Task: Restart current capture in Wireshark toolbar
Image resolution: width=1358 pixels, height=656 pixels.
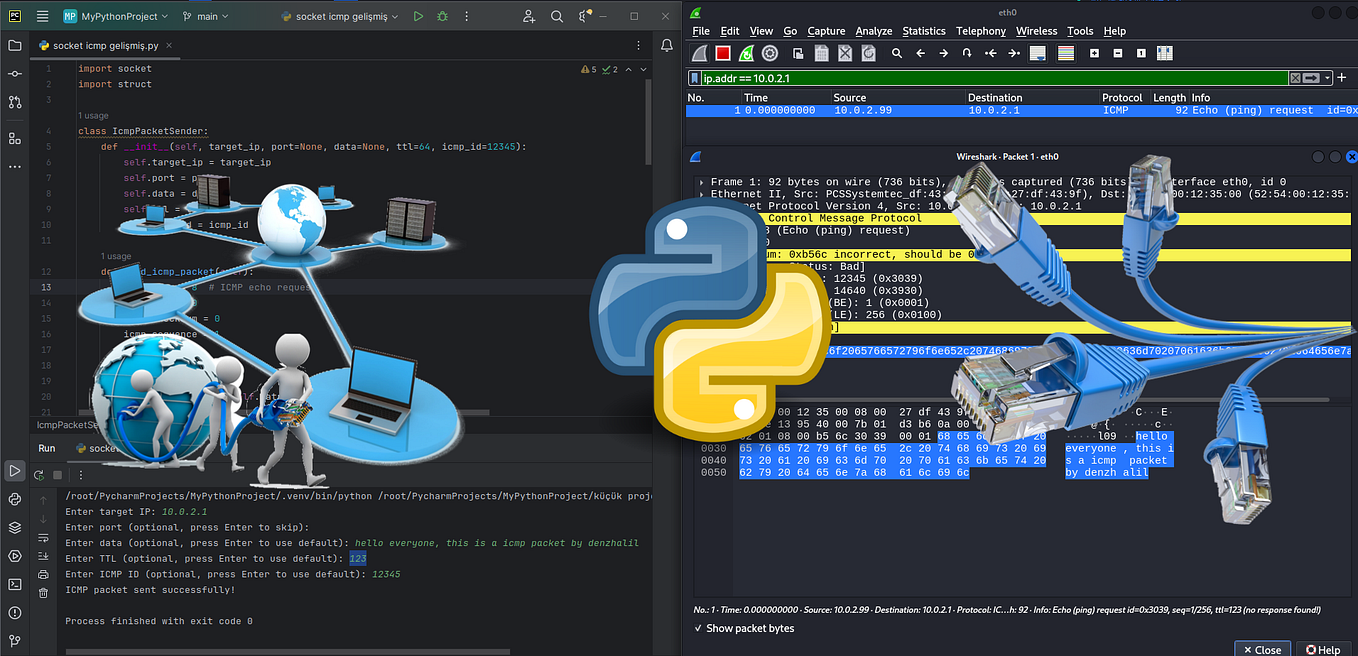Action: pos(746,53)
